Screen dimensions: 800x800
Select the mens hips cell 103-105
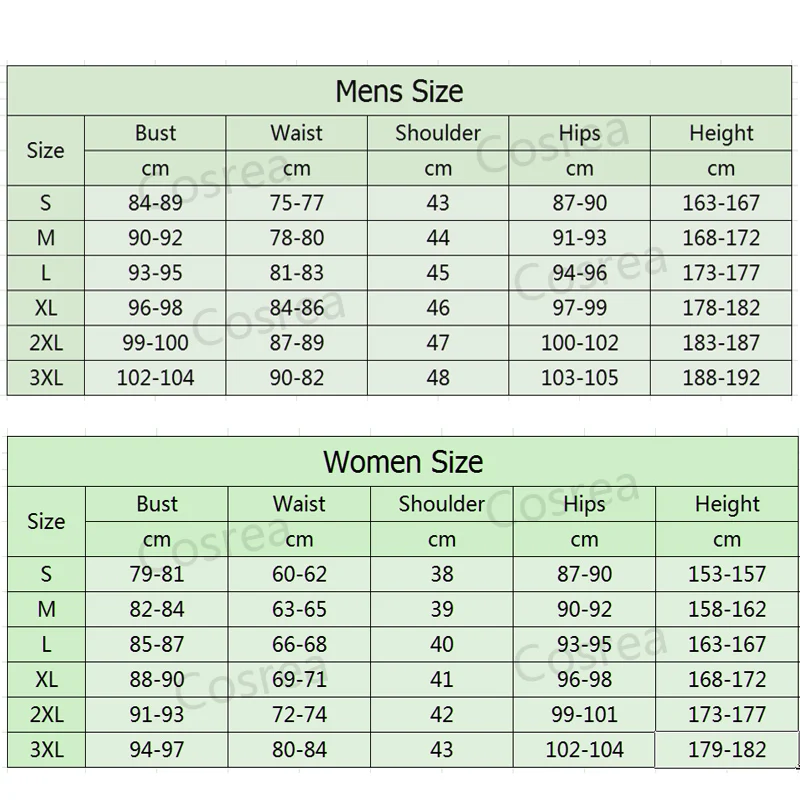pyautogui.click(x=580, y=378)
